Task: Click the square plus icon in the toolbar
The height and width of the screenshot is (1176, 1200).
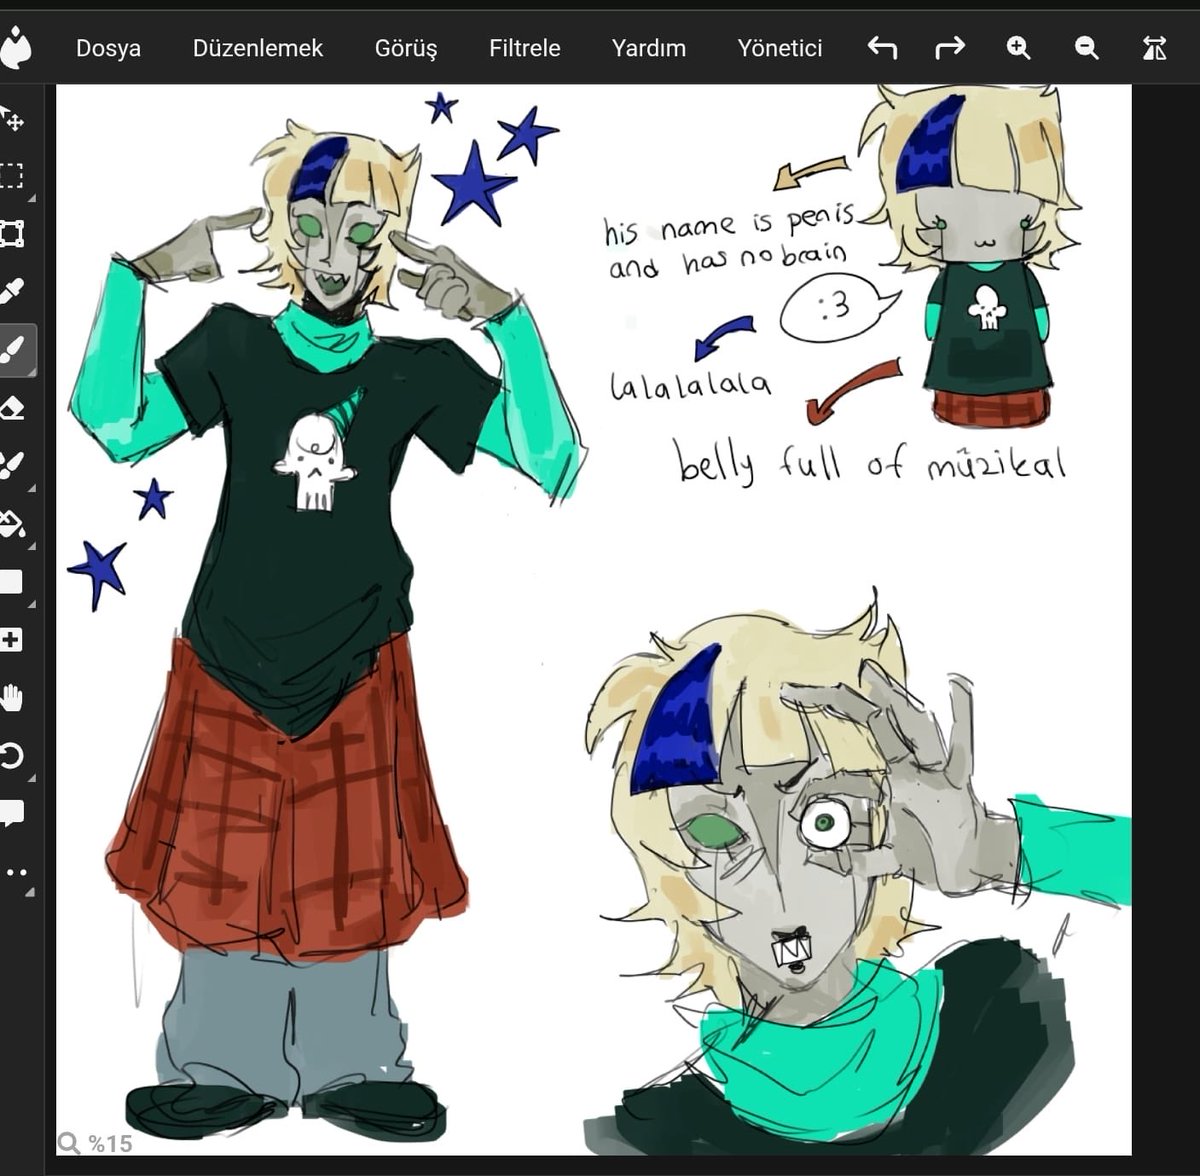Action: tap(11, 640)
